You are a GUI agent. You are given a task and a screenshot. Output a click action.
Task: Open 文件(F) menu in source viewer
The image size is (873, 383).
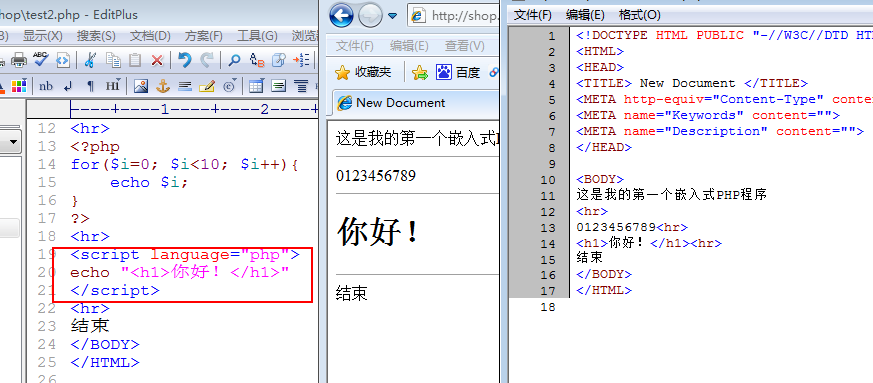(x=532, y=15)
